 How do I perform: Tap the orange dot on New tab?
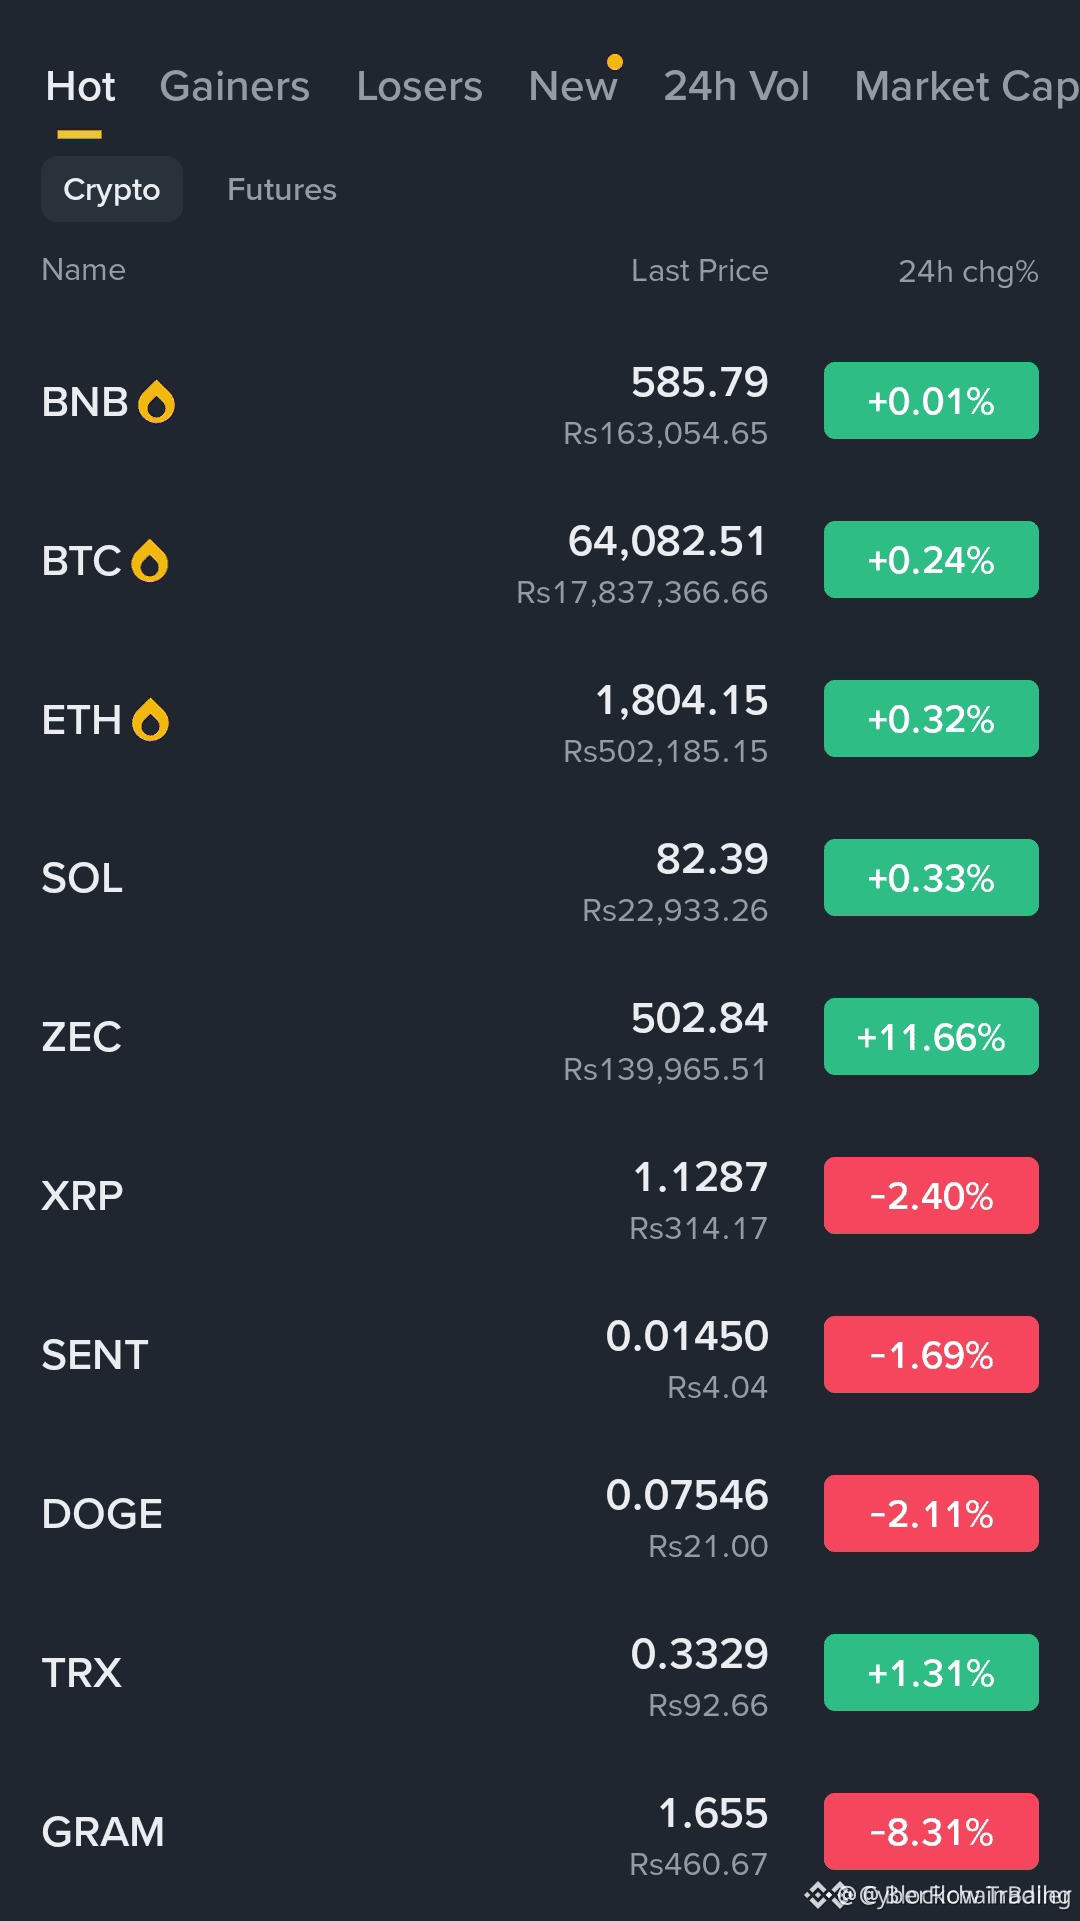pos(615,62)
